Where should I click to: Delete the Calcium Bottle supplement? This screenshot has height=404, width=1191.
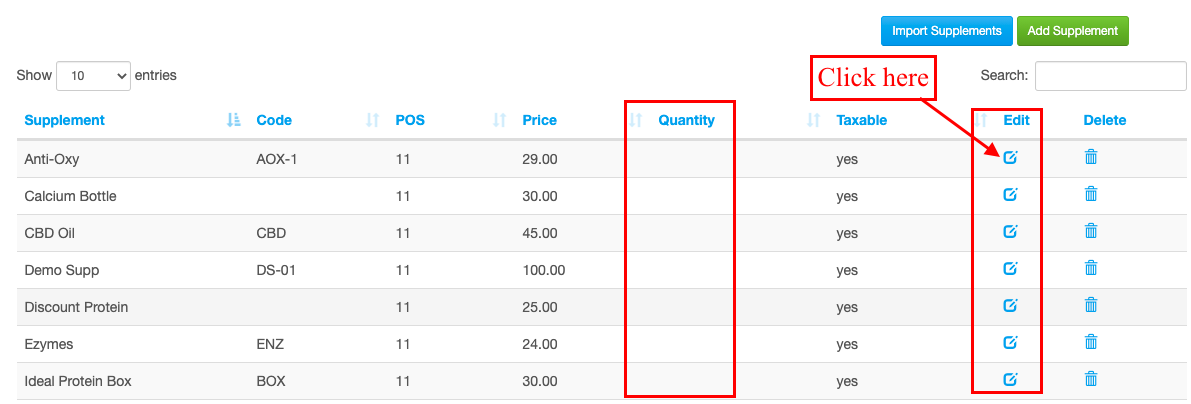tap(1091, 194)
